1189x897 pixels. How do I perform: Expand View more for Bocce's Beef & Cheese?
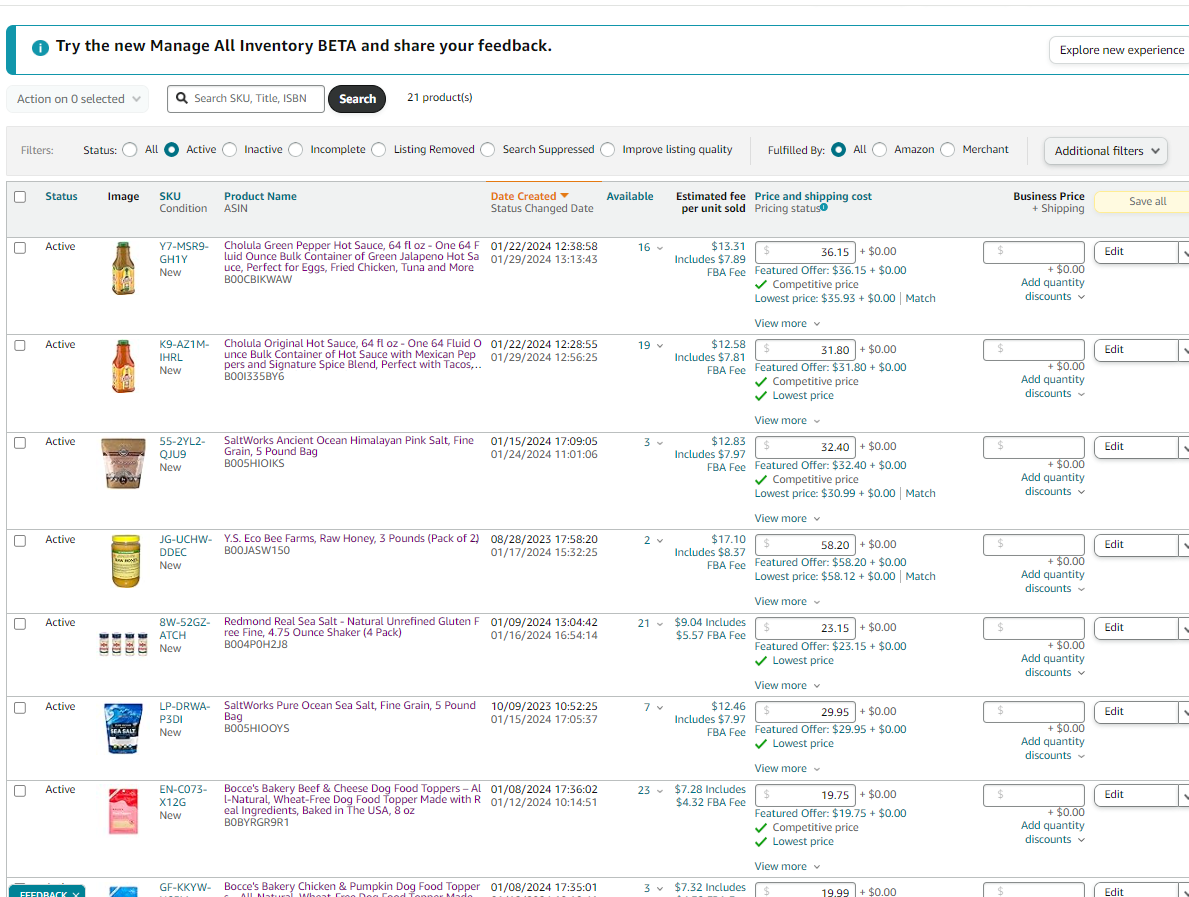point(787,866)
